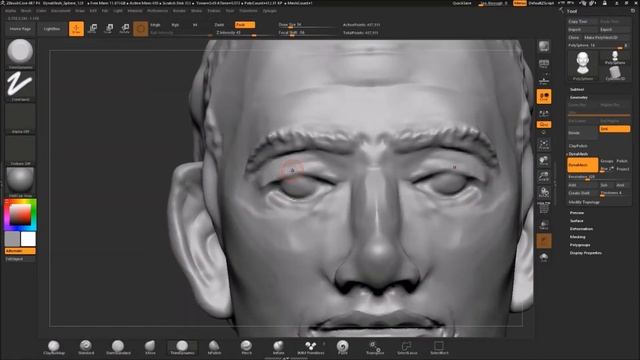640x360 pixels.
Task: Activate Rotate mode in top toolbar
Action: coord(125,29)
